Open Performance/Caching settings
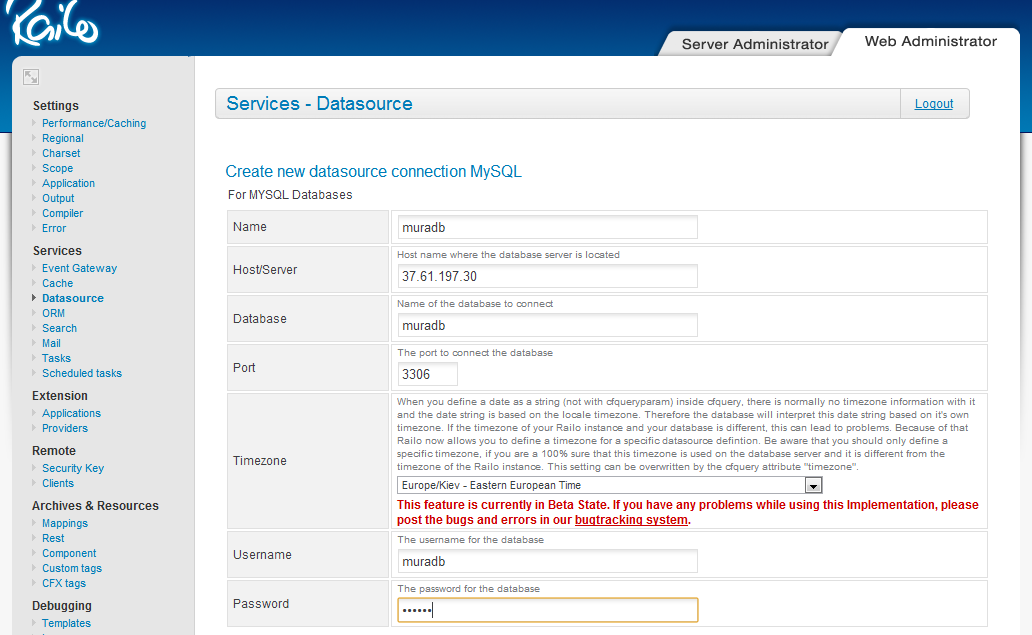1032x635 pixels. click(93, 123)
